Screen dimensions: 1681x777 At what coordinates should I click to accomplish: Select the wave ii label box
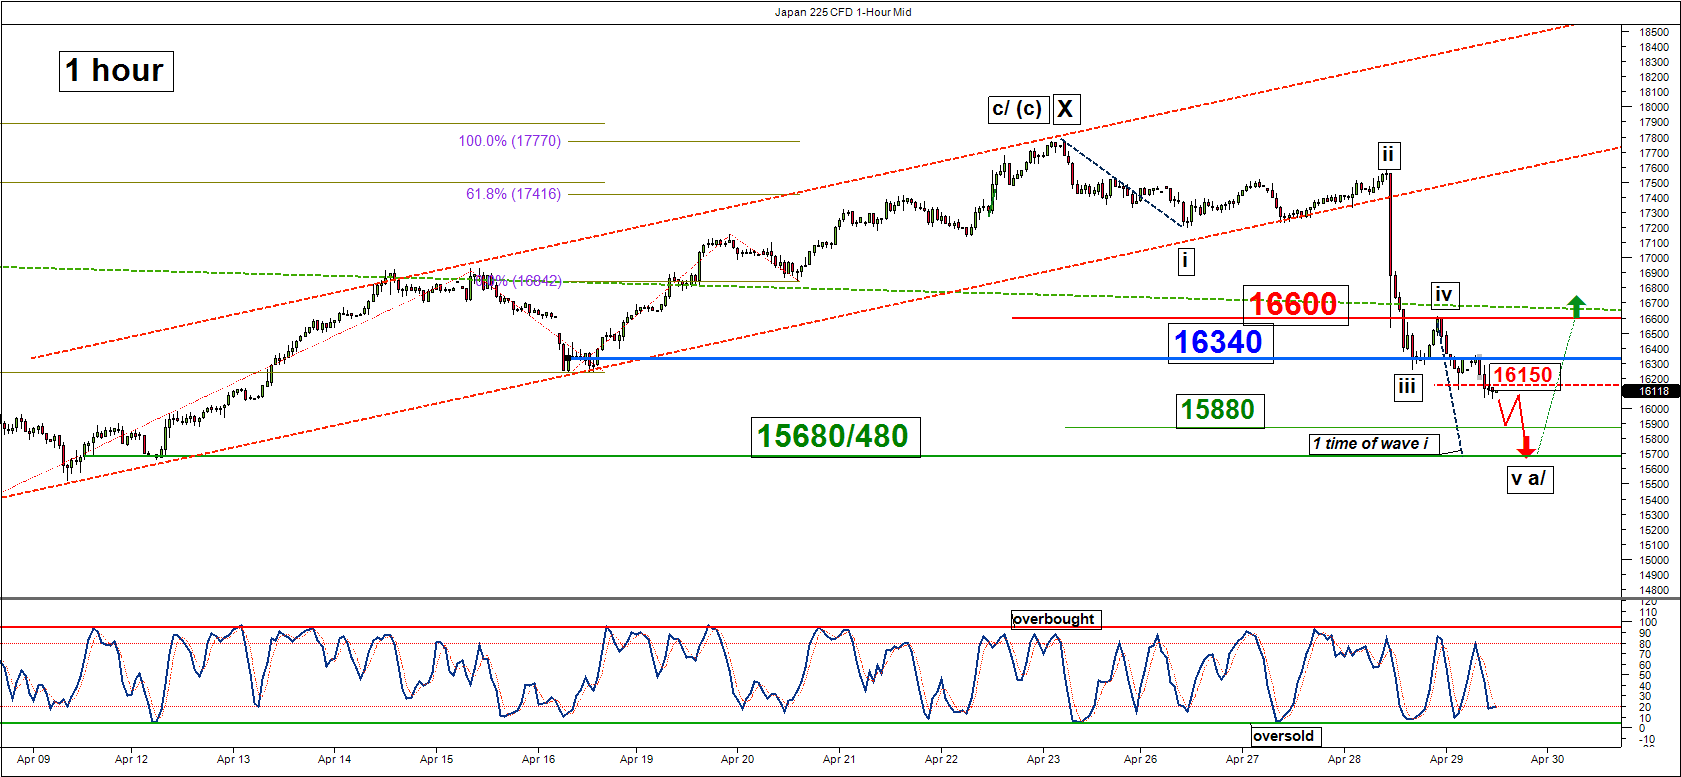(x=1388, y=155)
